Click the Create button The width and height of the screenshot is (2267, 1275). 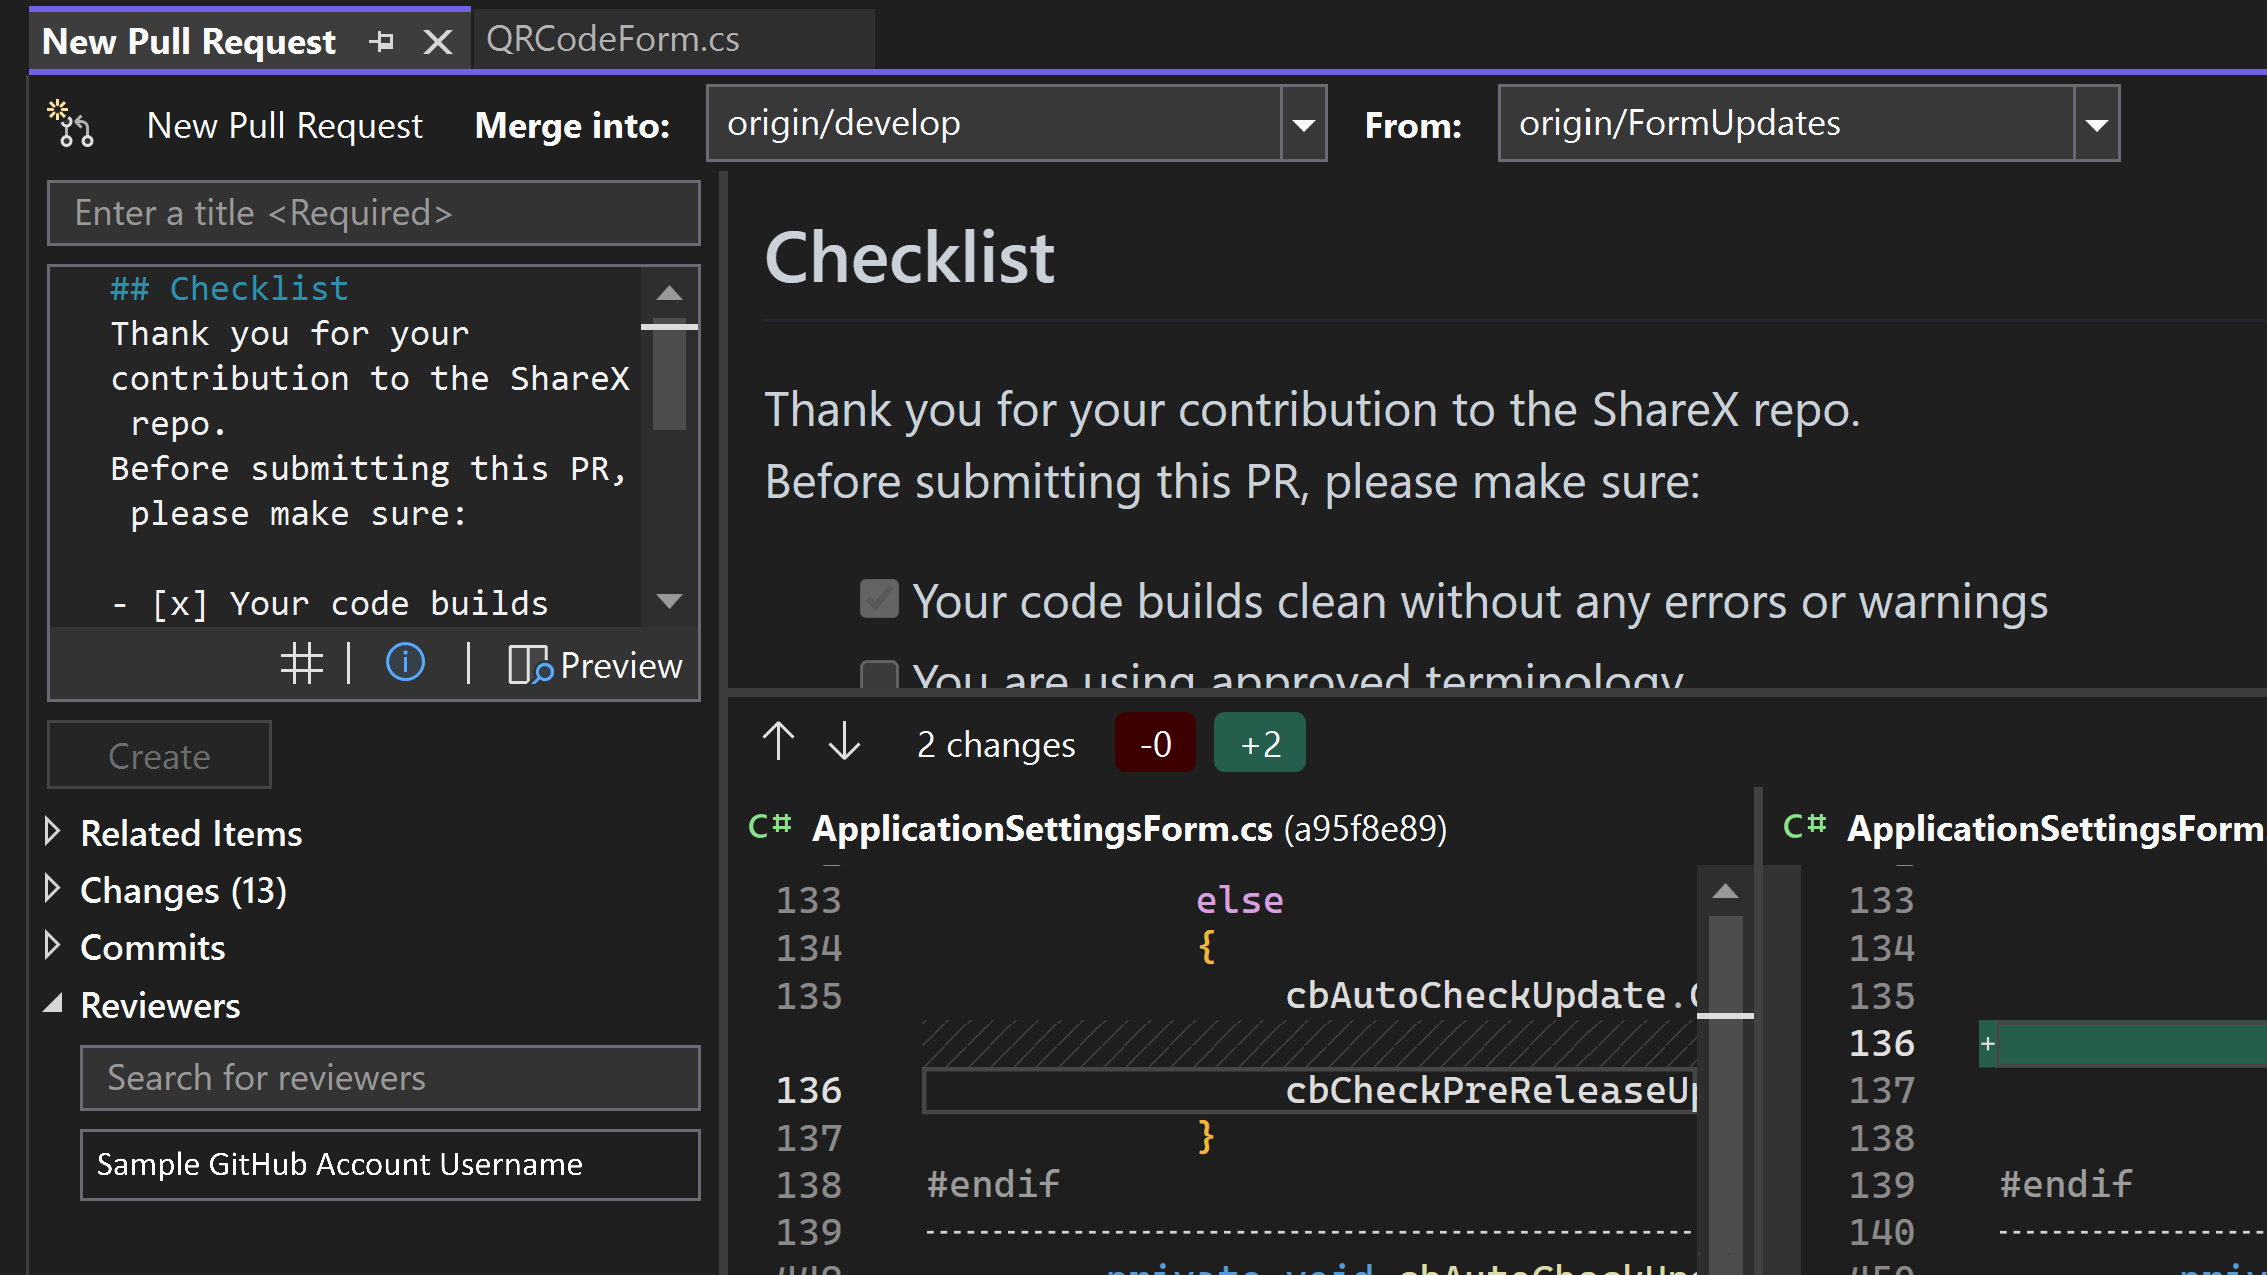pos(159,757)
